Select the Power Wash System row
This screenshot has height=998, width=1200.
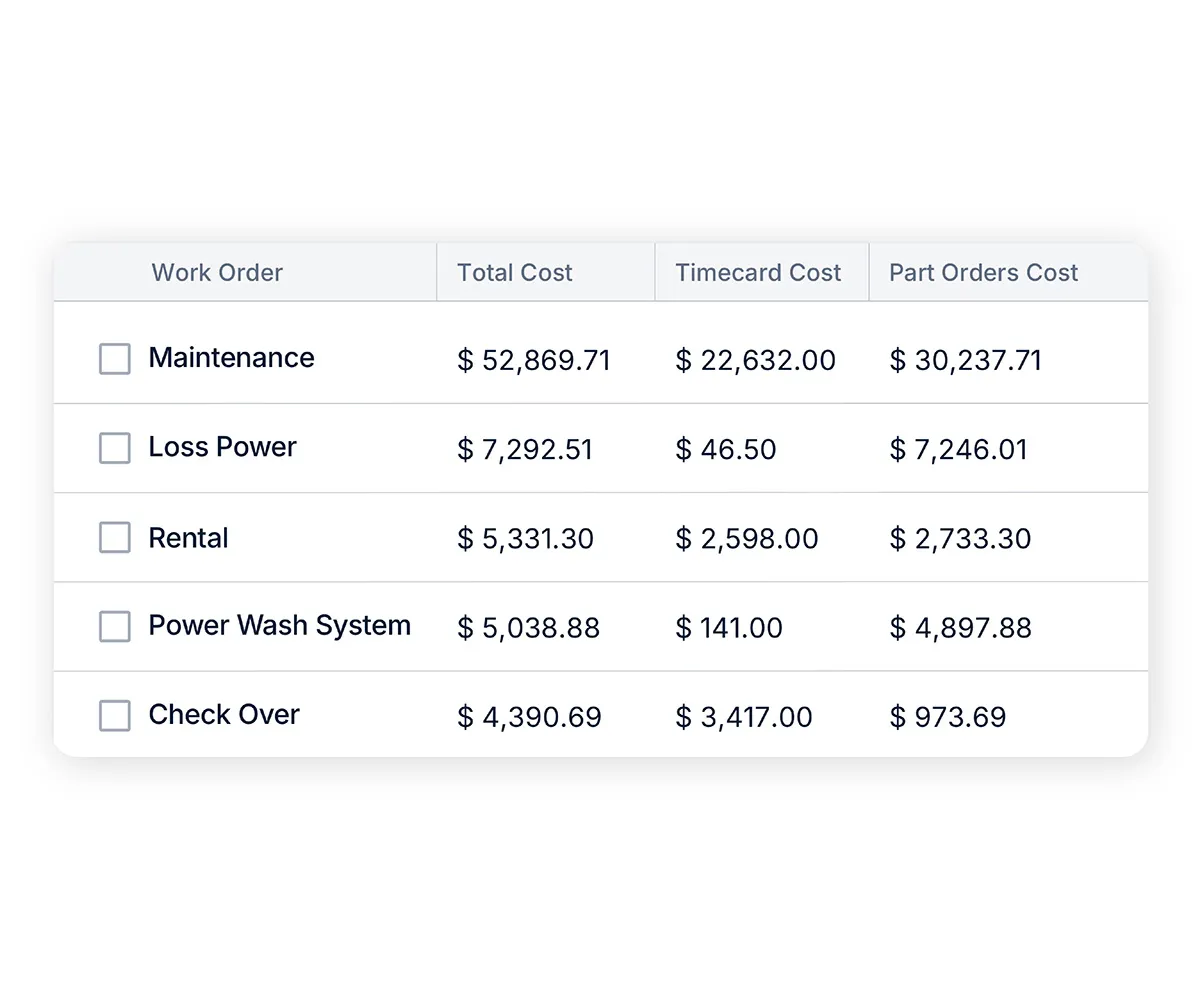pyautogui.click(x=280, y=626)
